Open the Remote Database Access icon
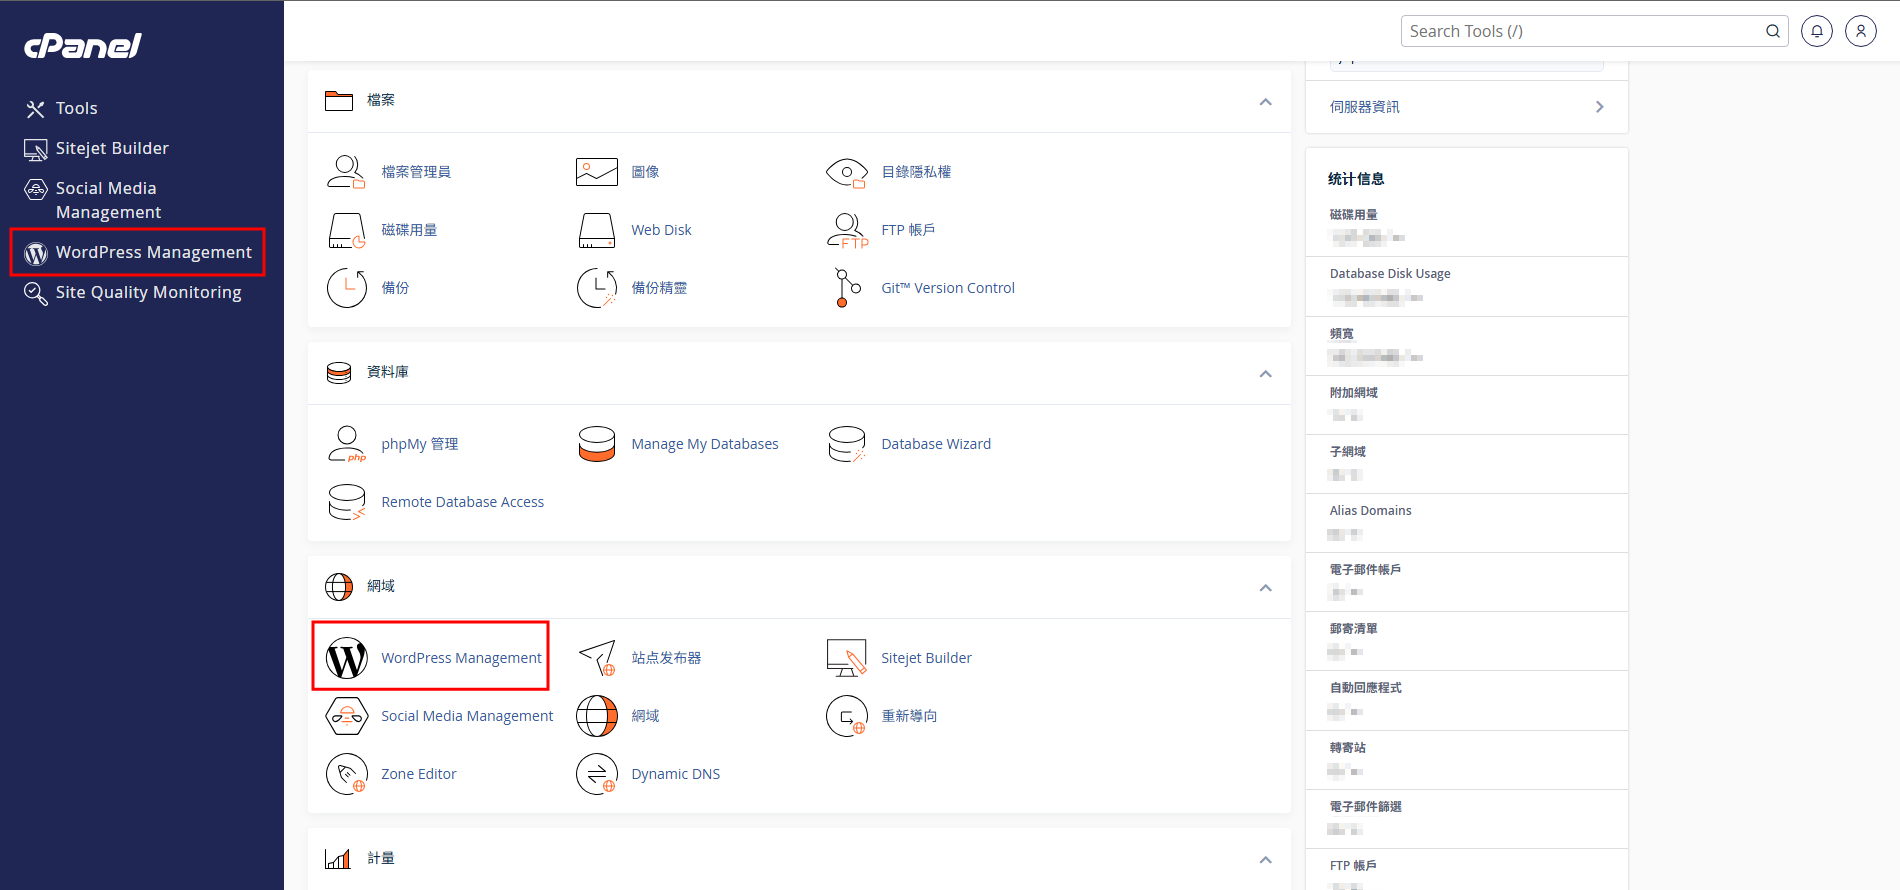 [346, 502]
